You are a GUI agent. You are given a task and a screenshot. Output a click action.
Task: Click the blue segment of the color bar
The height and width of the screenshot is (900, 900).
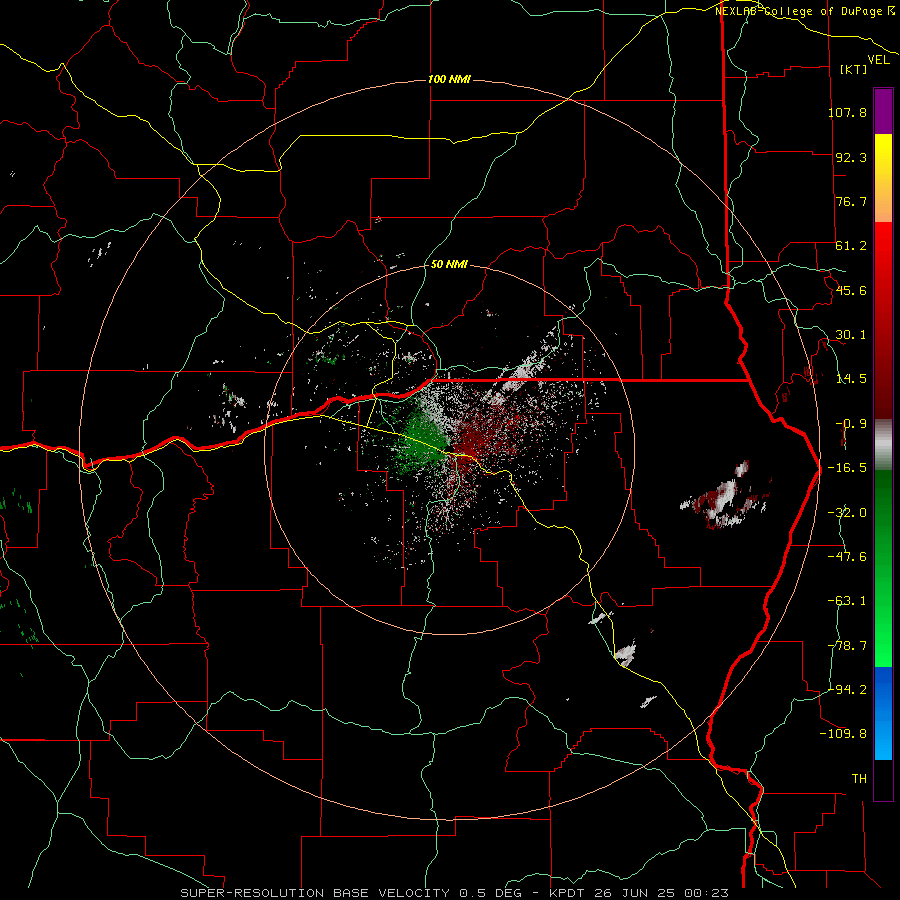click(883, 713)
